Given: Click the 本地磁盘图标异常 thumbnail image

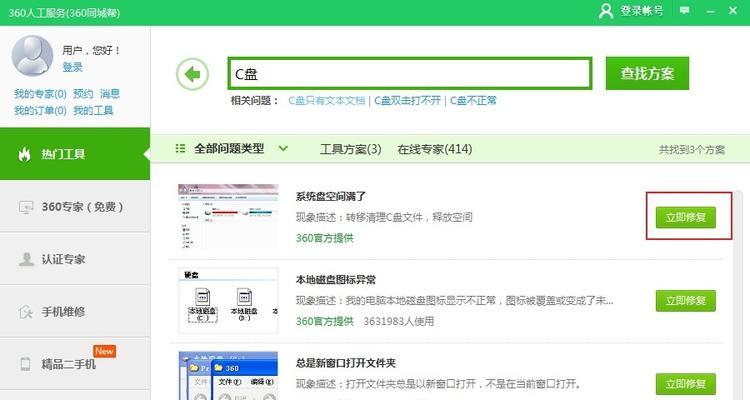Looking at the screenshot, I should [x=228, y=300].
